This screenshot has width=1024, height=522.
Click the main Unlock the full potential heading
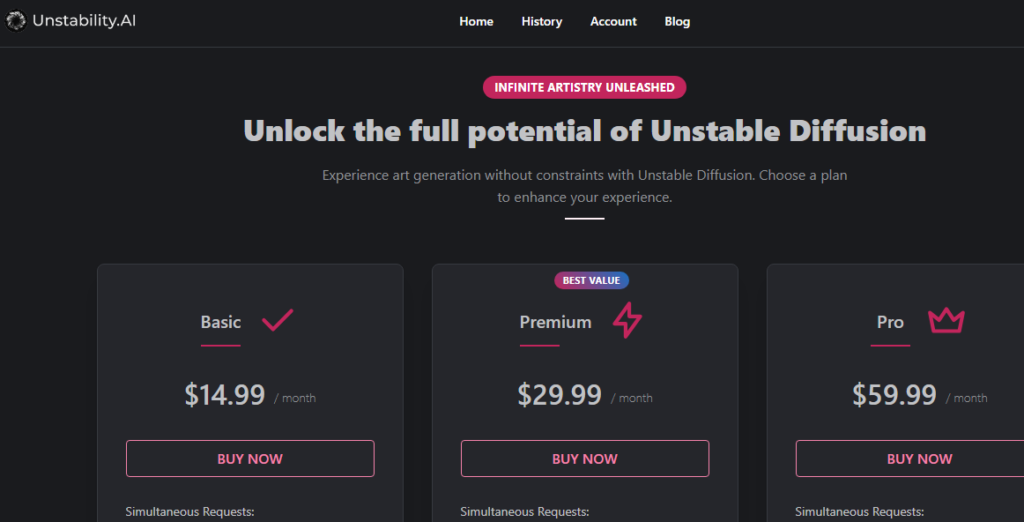[584, 131]
